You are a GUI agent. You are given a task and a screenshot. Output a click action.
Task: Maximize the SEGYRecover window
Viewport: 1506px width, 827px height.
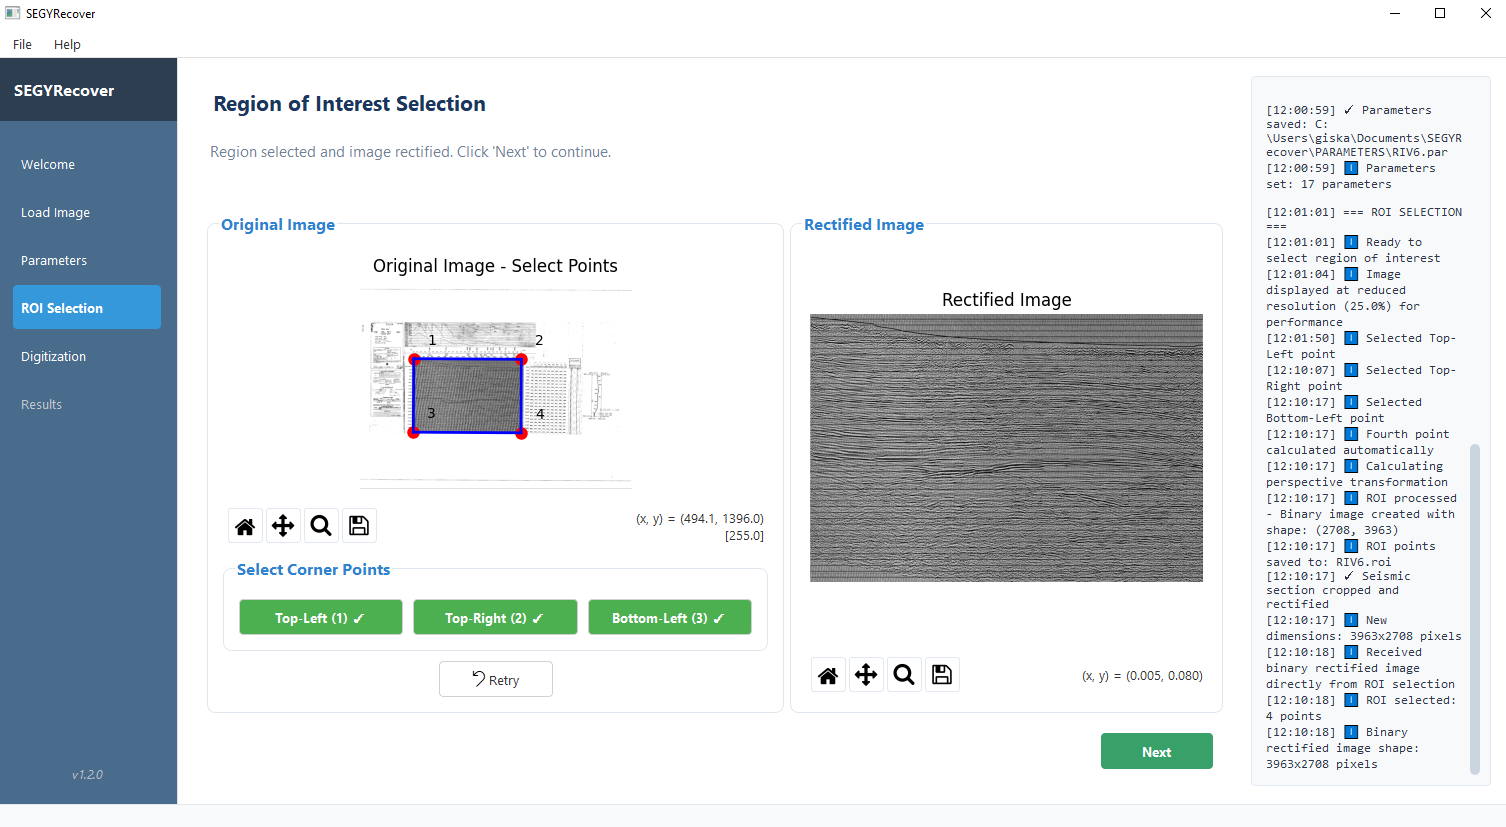tap(1440, 13)
